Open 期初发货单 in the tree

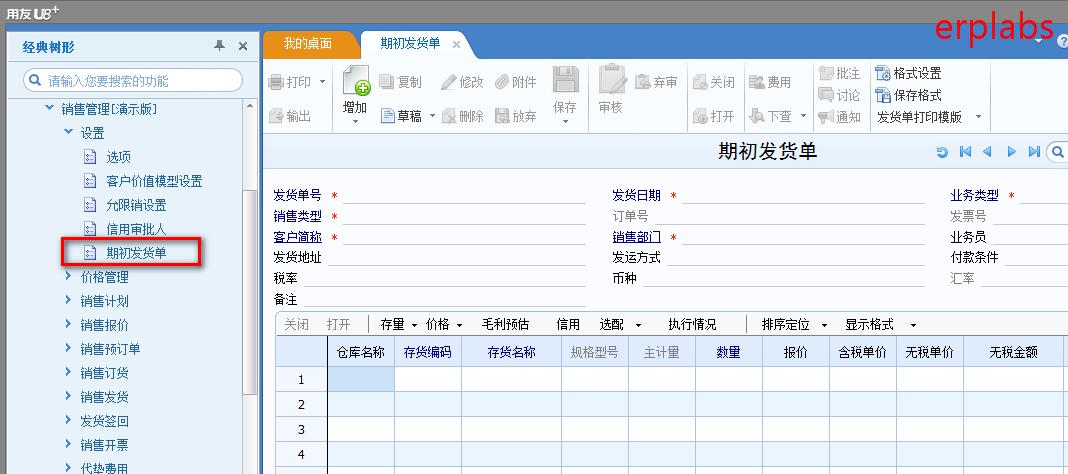[136, 253]
